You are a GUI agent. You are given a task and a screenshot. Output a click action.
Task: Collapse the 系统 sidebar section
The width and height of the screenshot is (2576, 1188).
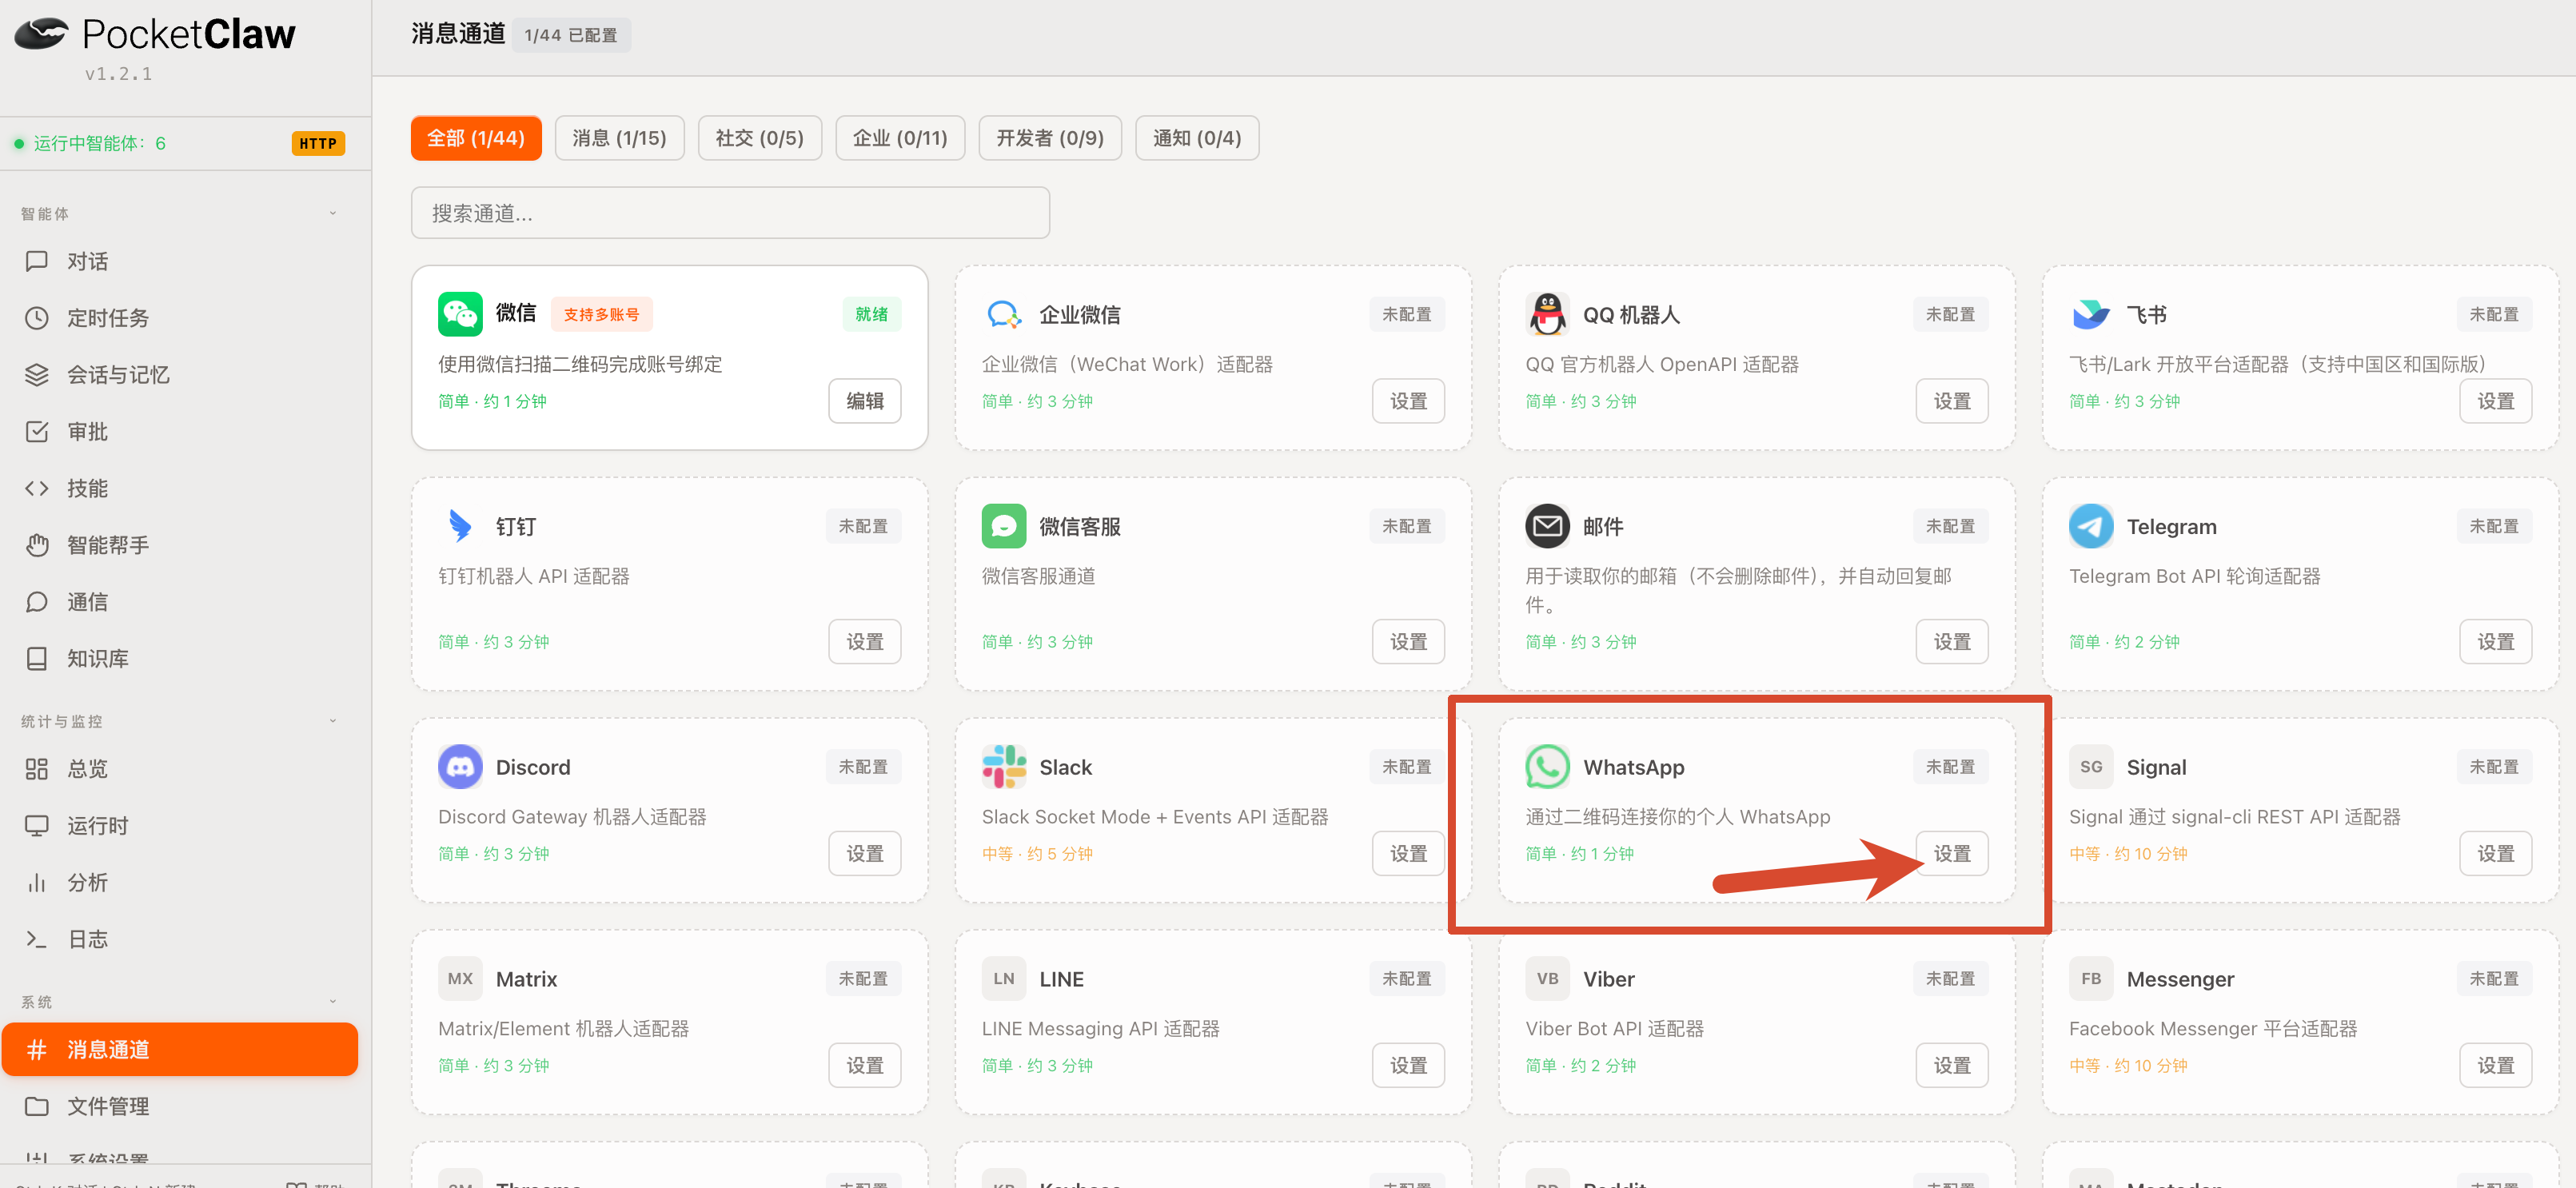click(x=333, y=1001)
